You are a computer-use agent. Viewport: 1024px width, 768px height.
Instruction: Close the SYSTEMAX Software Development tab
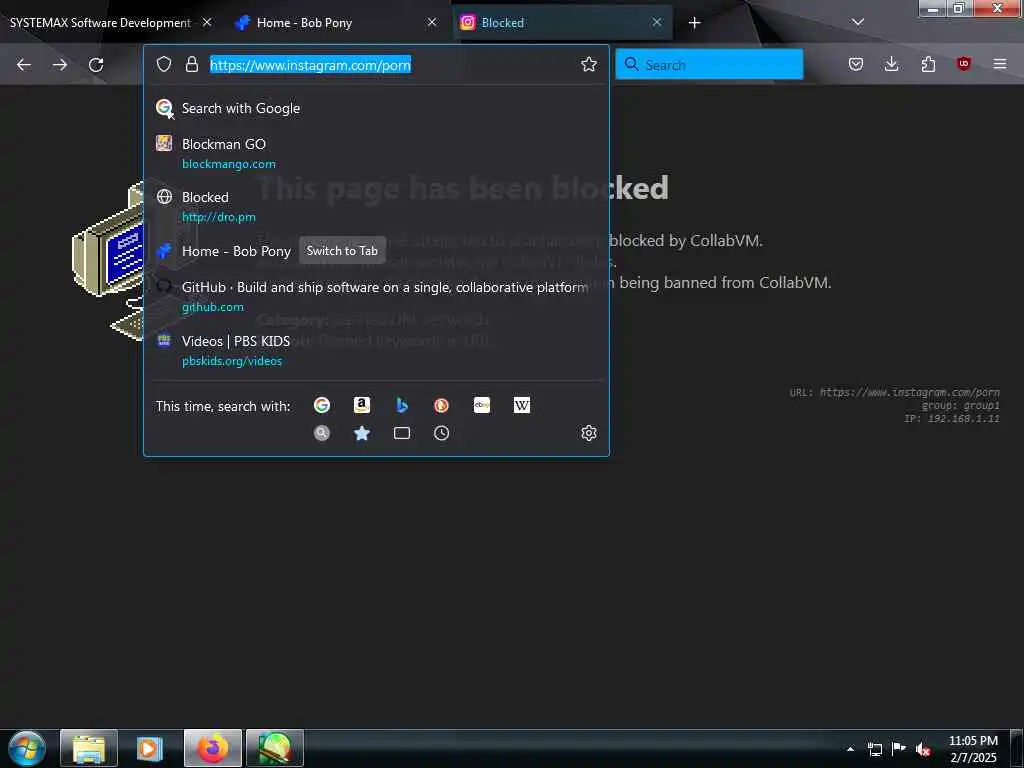click(x=207, y=22)
